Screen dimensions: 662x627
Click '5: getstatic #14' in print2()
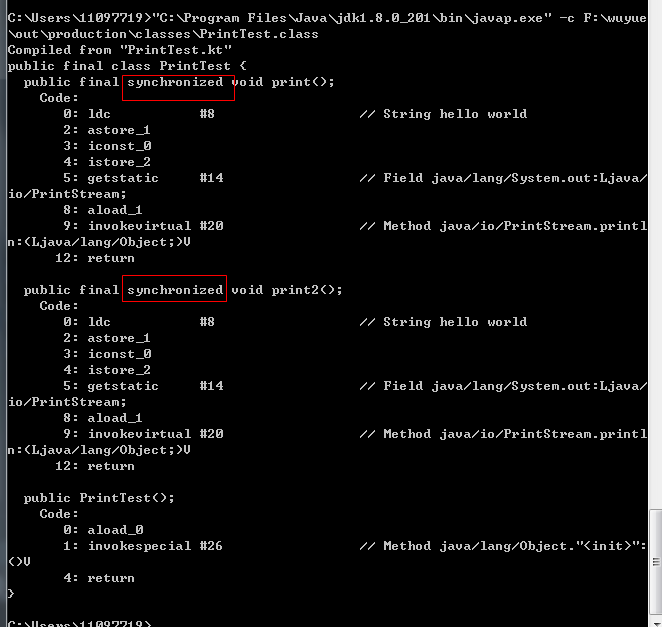tap(143, 386)
